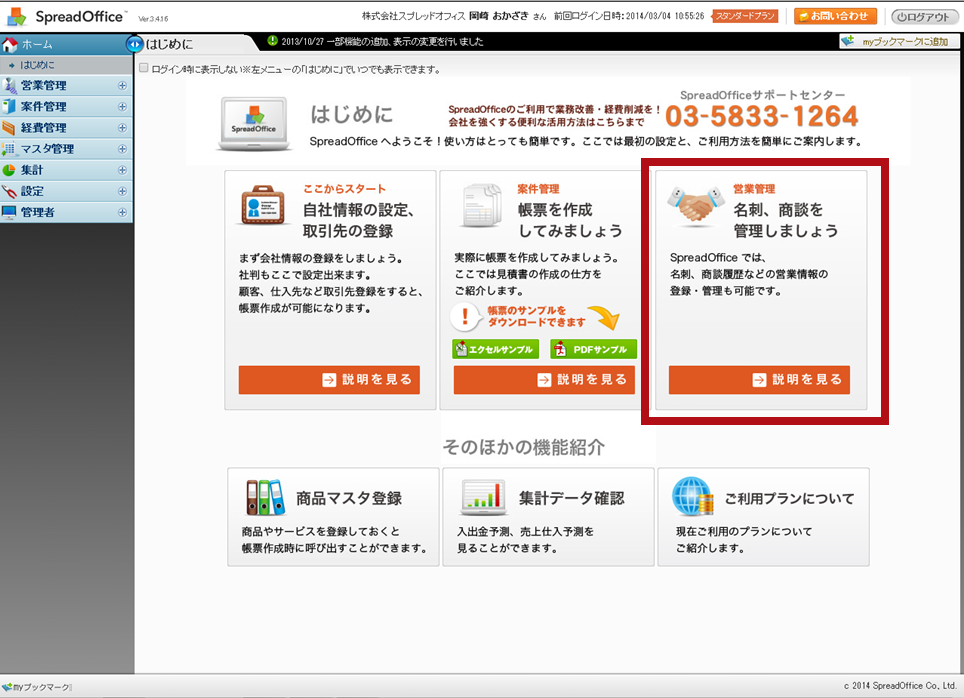This screenshot has height=698, width=964.
Task: Expand 案件管理 with its plus button
Action: point(122,107)
